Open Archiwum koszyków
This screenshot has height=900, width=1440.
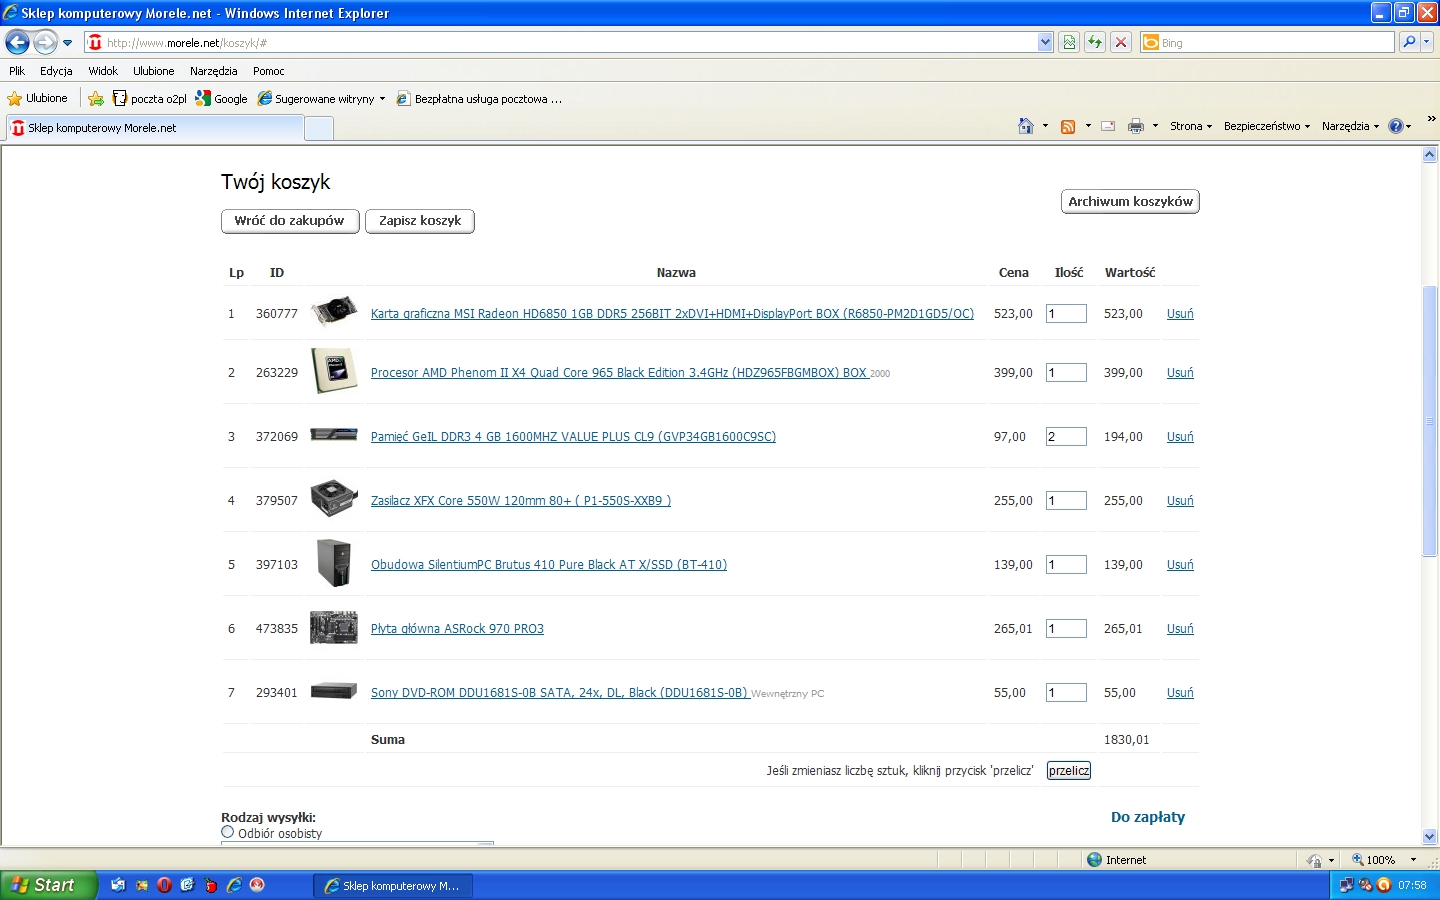(1130, 201)
